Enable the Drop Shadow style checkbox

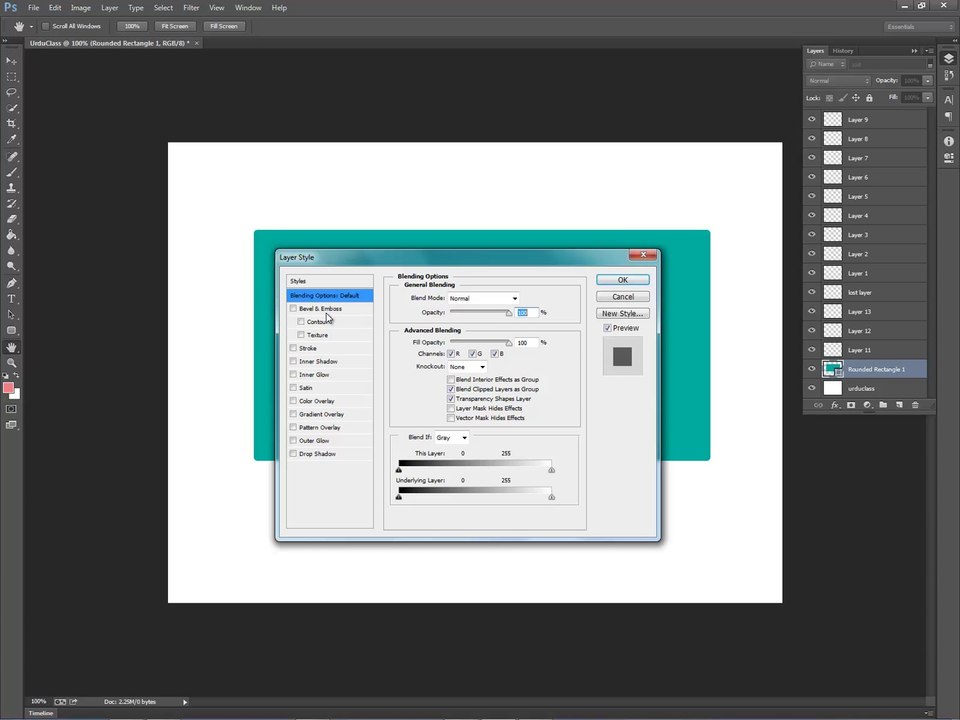(293, 454)
